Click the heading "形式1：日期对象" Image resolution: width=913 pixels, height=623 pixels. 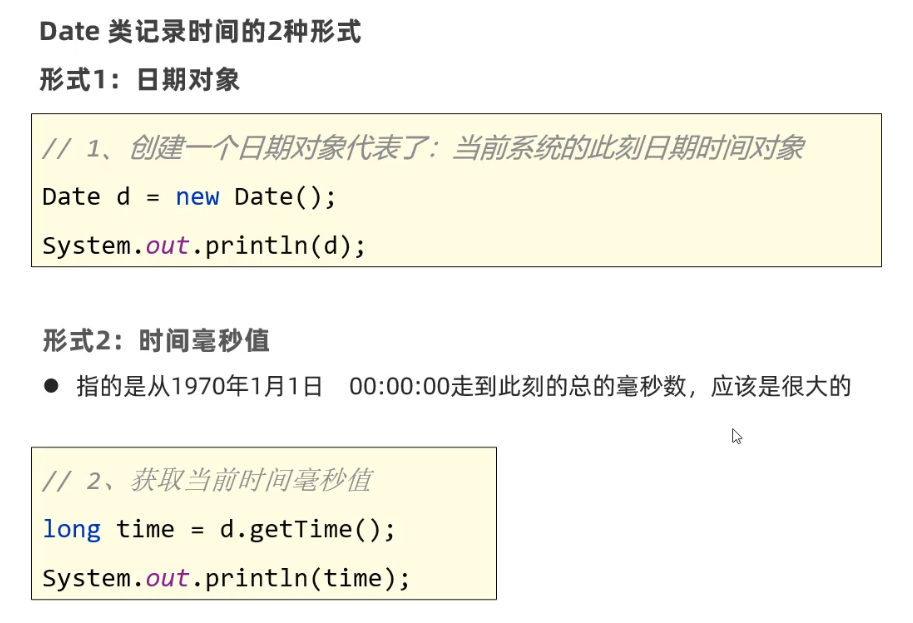click(140, 80)
